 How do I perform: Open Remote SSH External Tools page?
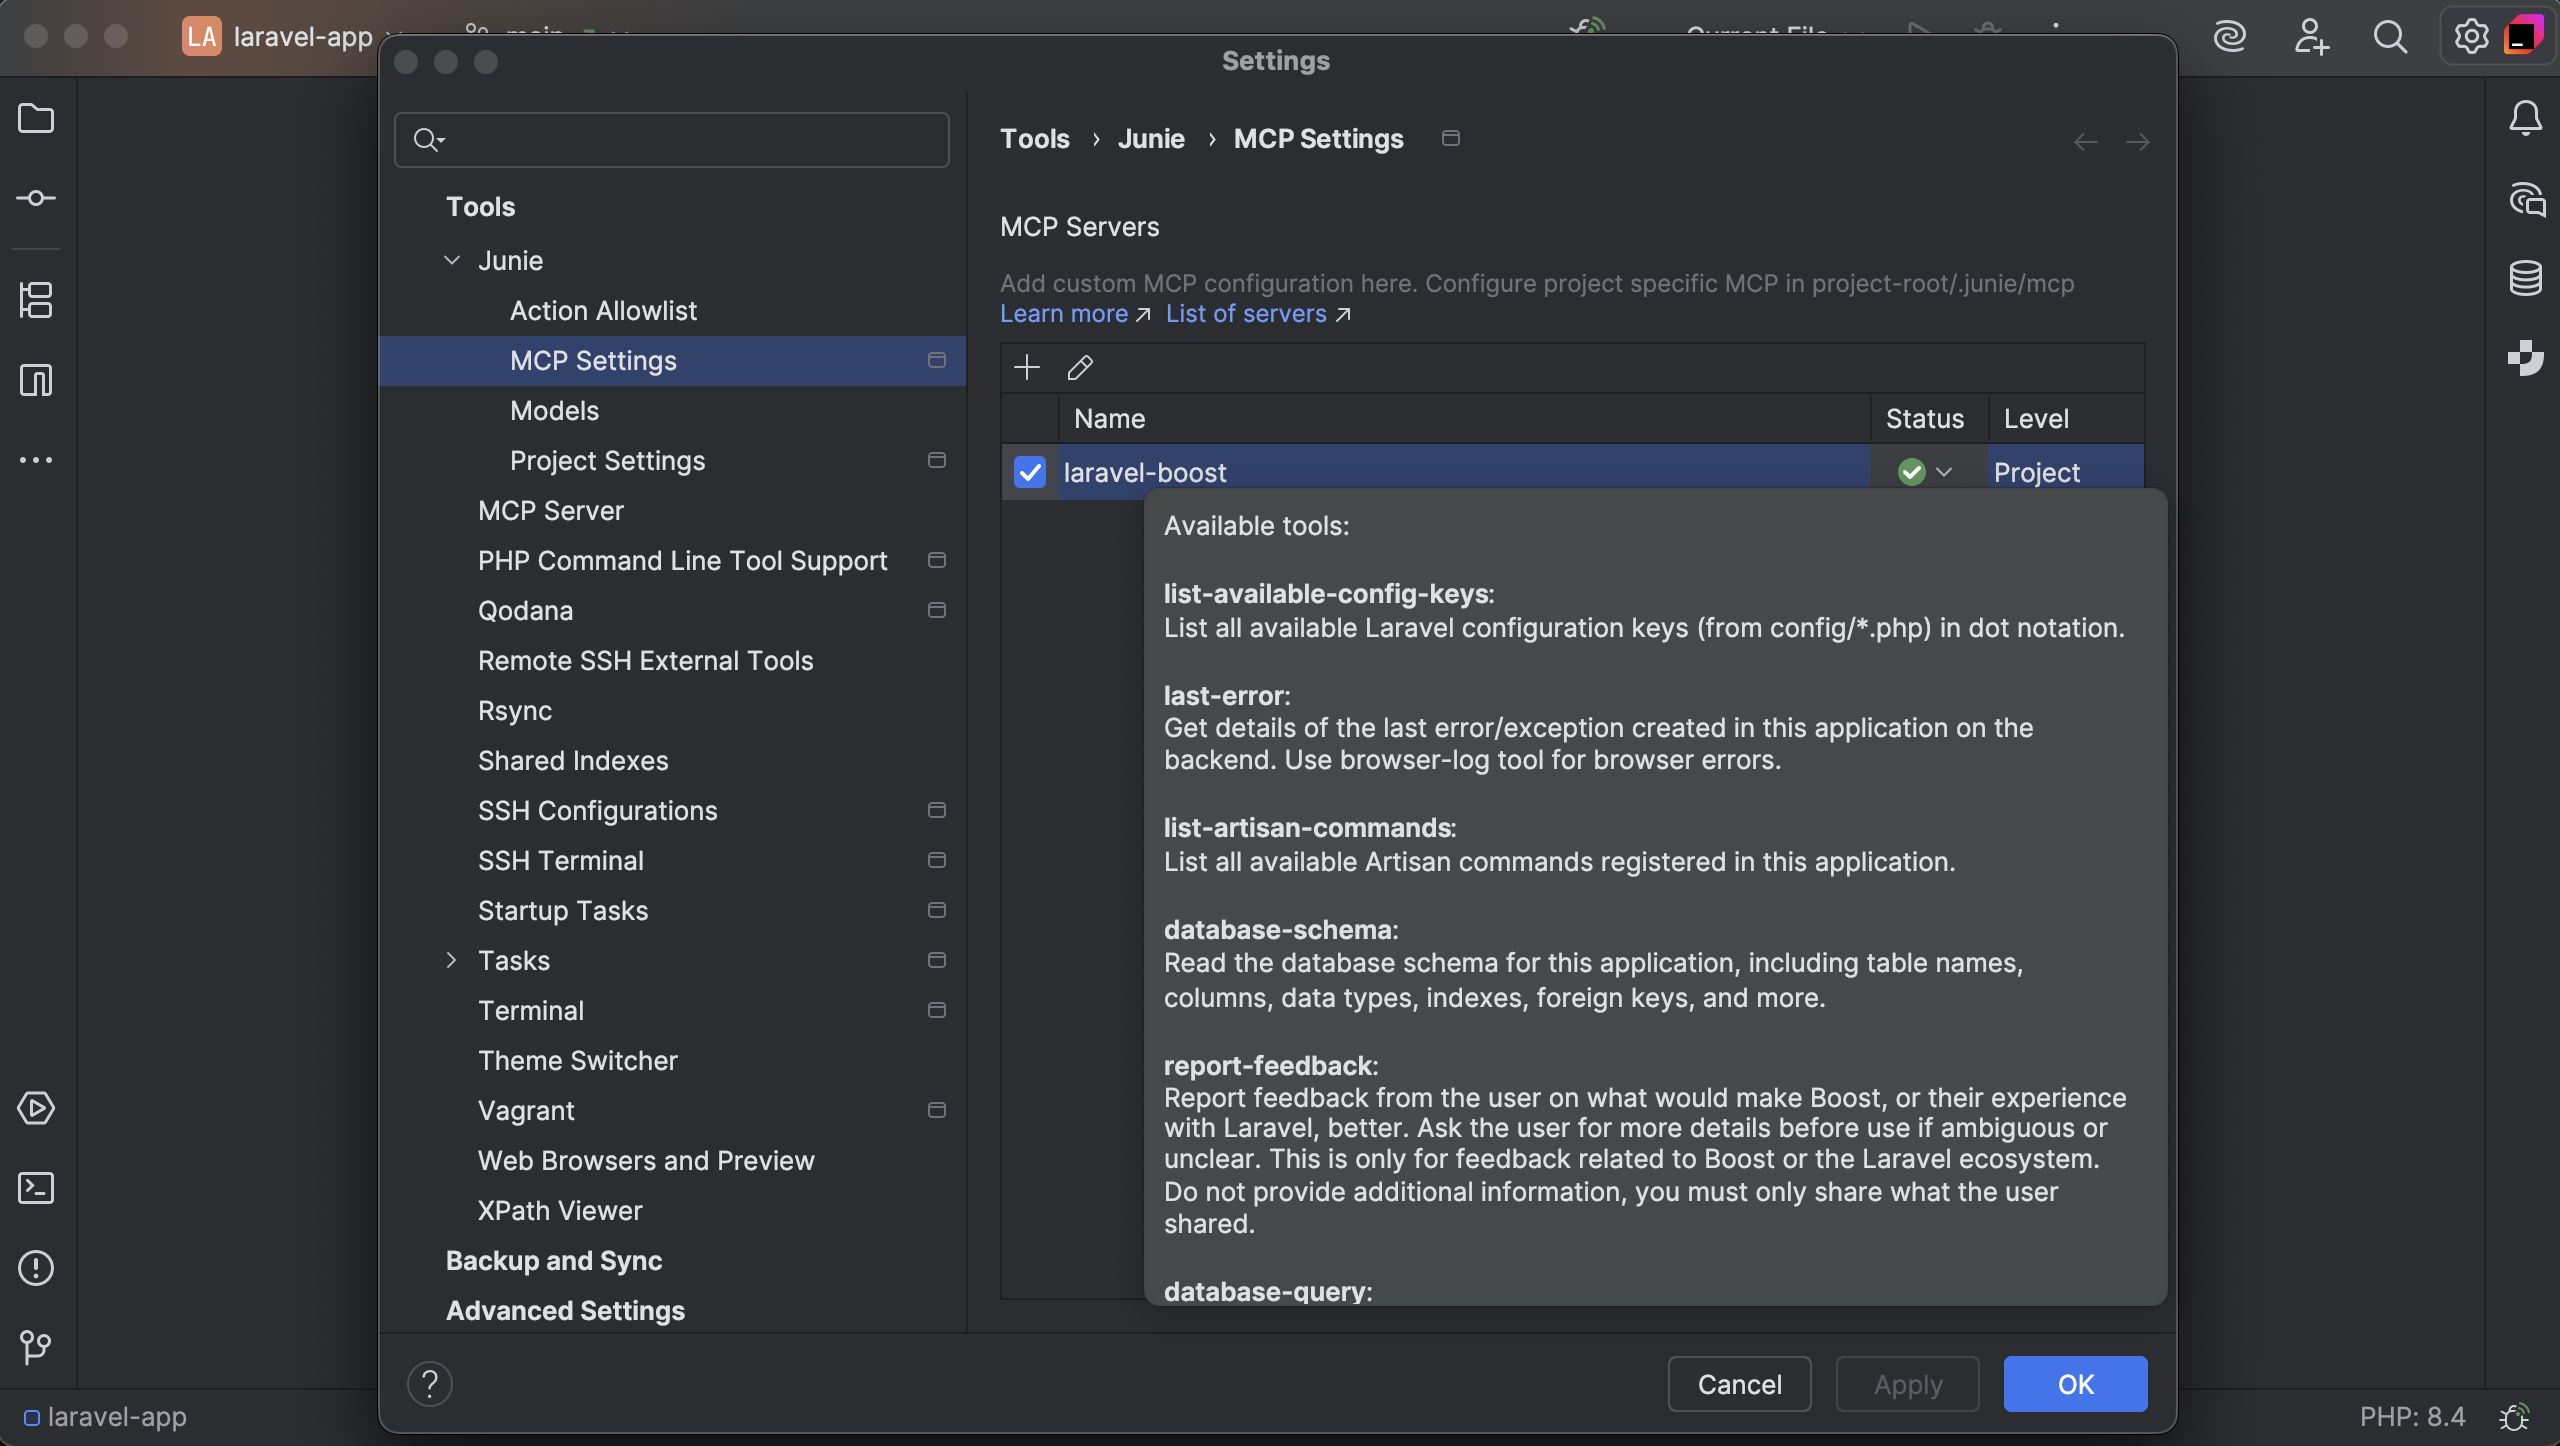pos(645,660)
